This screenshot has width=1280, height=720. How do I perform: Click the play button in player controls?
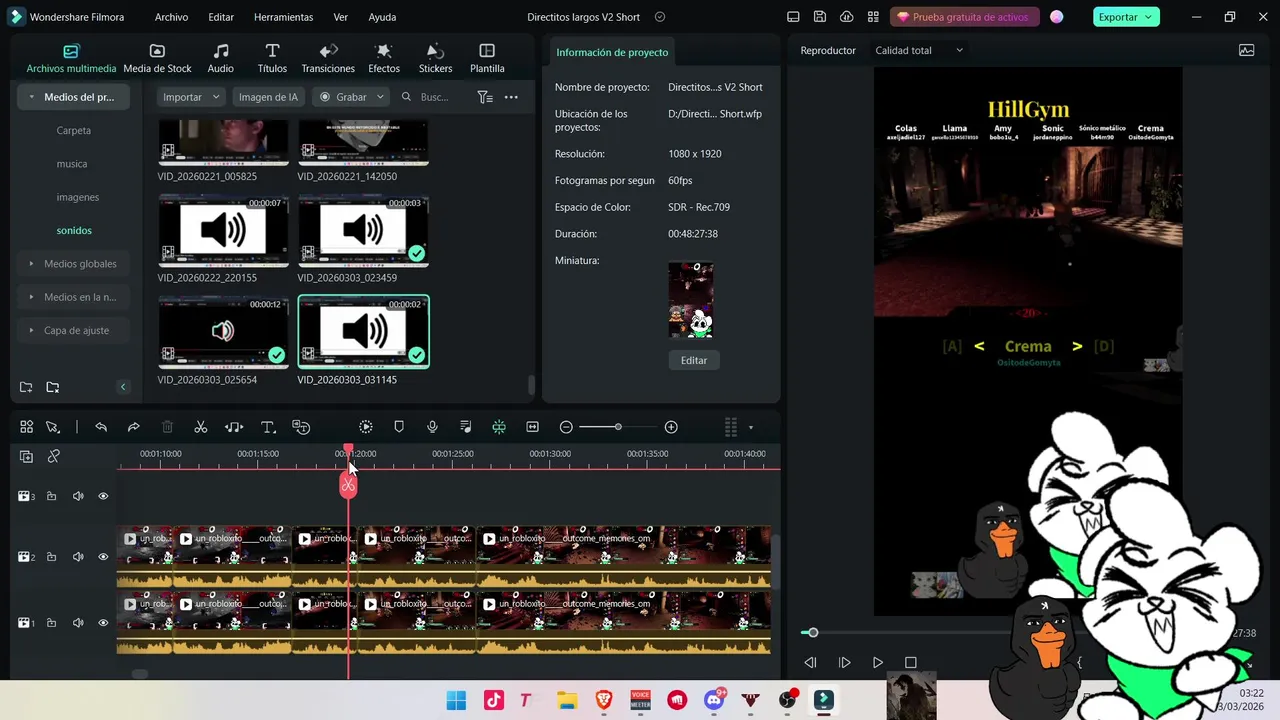[878, 662]
